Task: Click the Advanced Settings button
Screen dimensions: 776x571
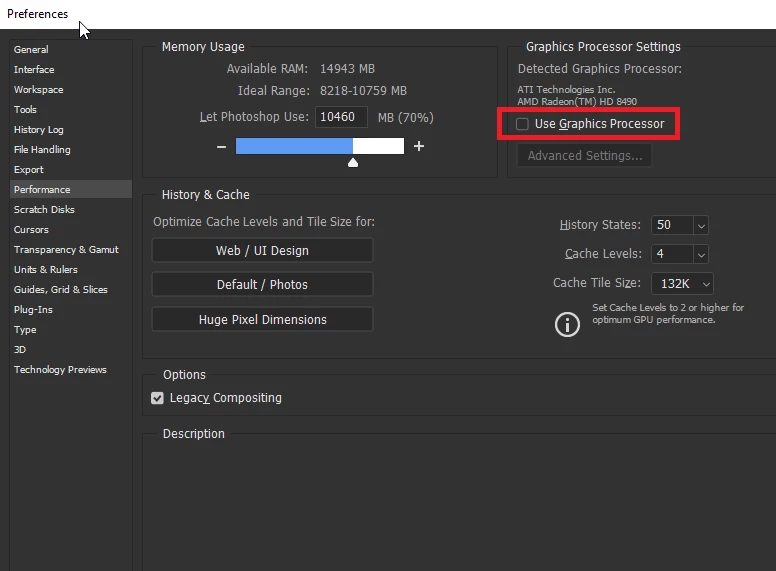Action: 584,156
